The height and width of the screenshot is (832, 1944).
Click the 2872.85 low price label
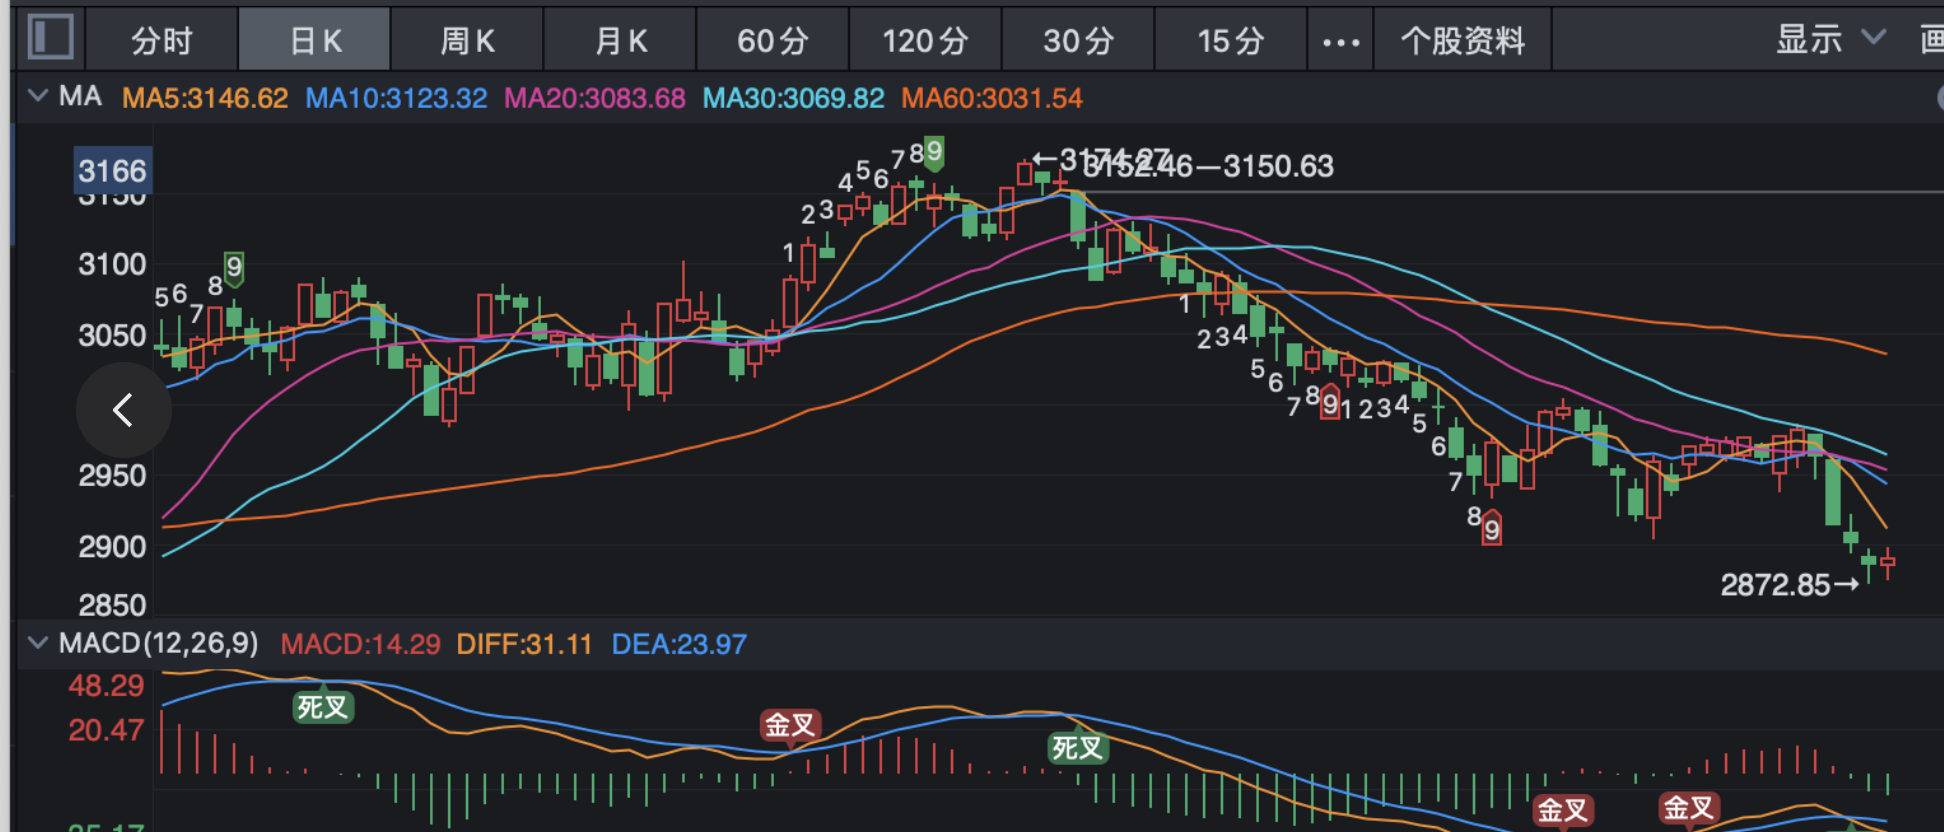tap(1789, 584)
